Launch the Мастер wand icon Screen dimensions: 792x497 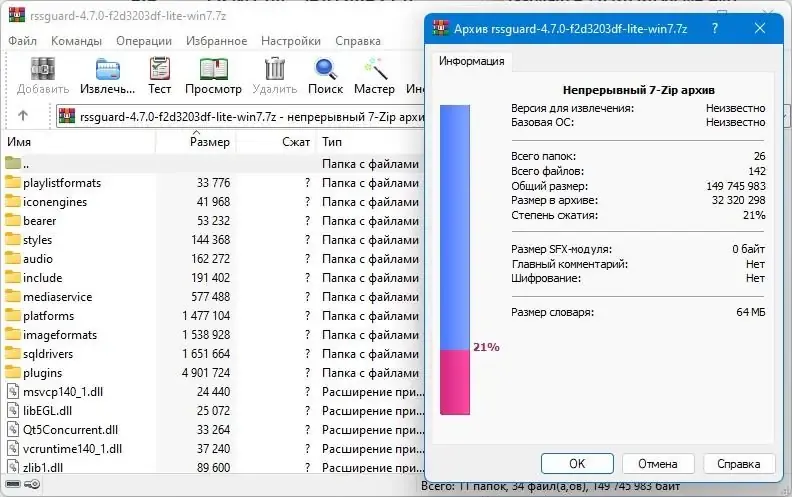375,69
